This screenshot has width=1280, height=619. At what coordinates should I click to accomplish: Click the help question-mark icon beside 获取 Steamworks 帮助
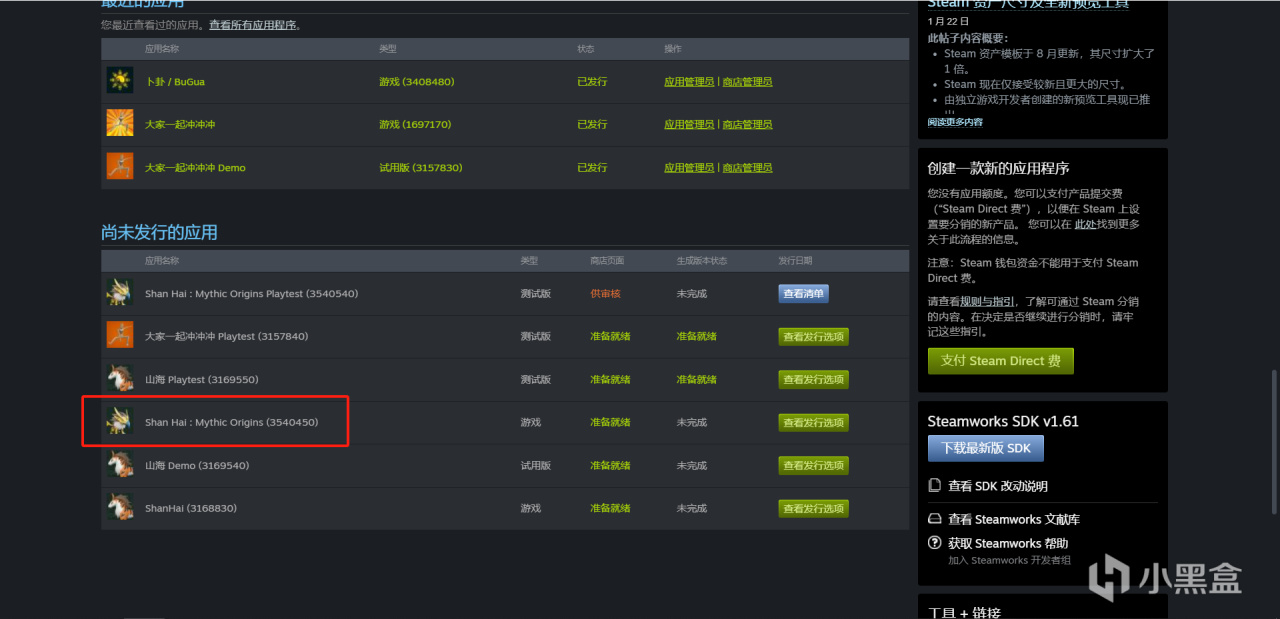pos(935,543)
